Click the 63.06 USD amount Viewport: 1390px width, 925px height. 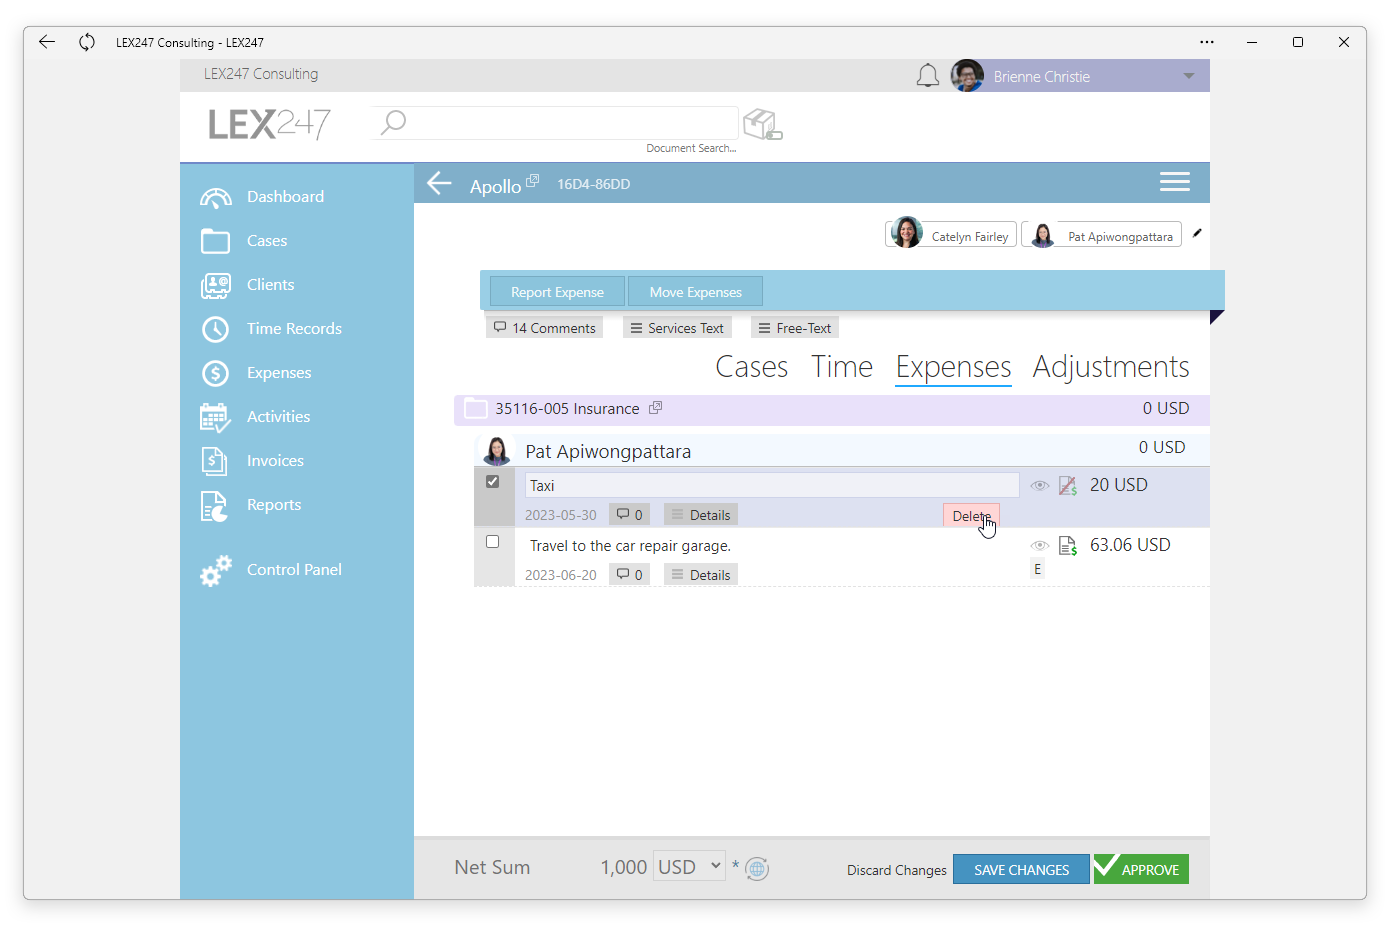pos(1130,545)
